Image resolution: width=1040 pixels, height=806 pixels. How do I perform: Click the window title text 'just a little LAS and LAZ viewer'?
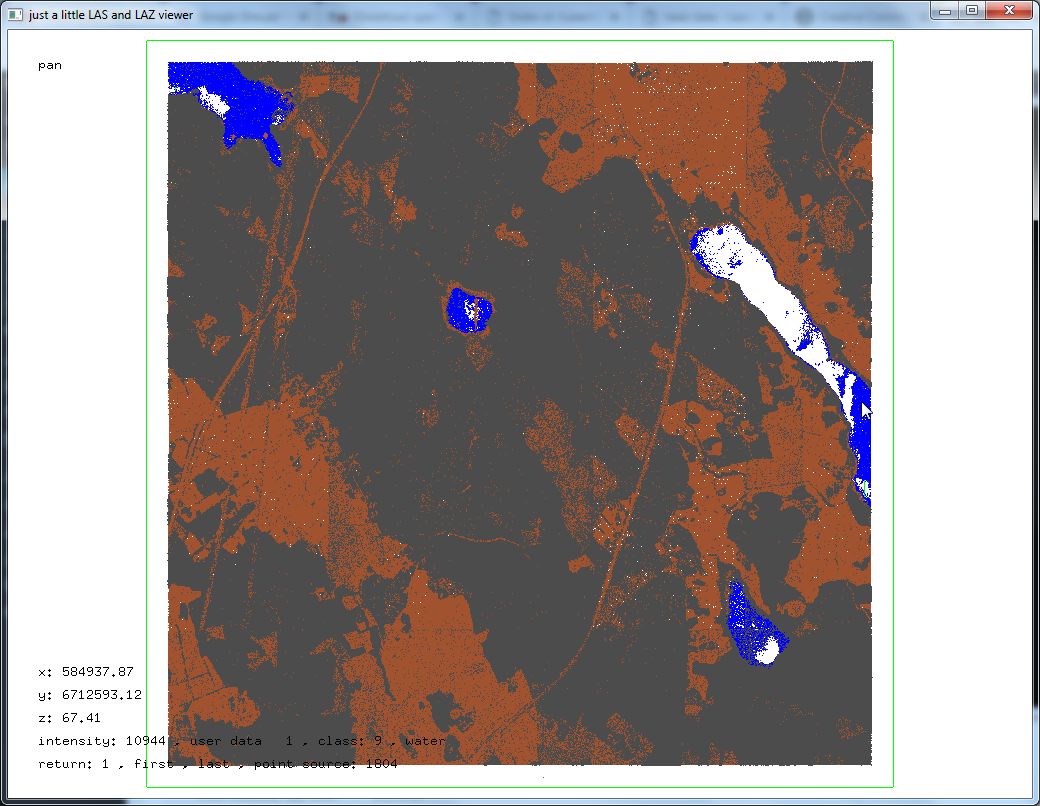point(111,15)
